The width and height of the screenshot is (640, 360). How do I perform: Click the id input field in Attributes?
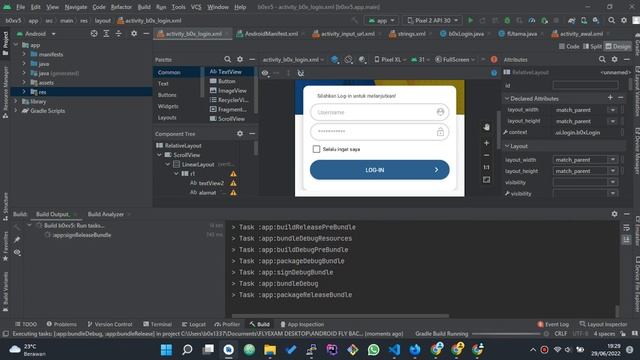(x=585, y=85)
